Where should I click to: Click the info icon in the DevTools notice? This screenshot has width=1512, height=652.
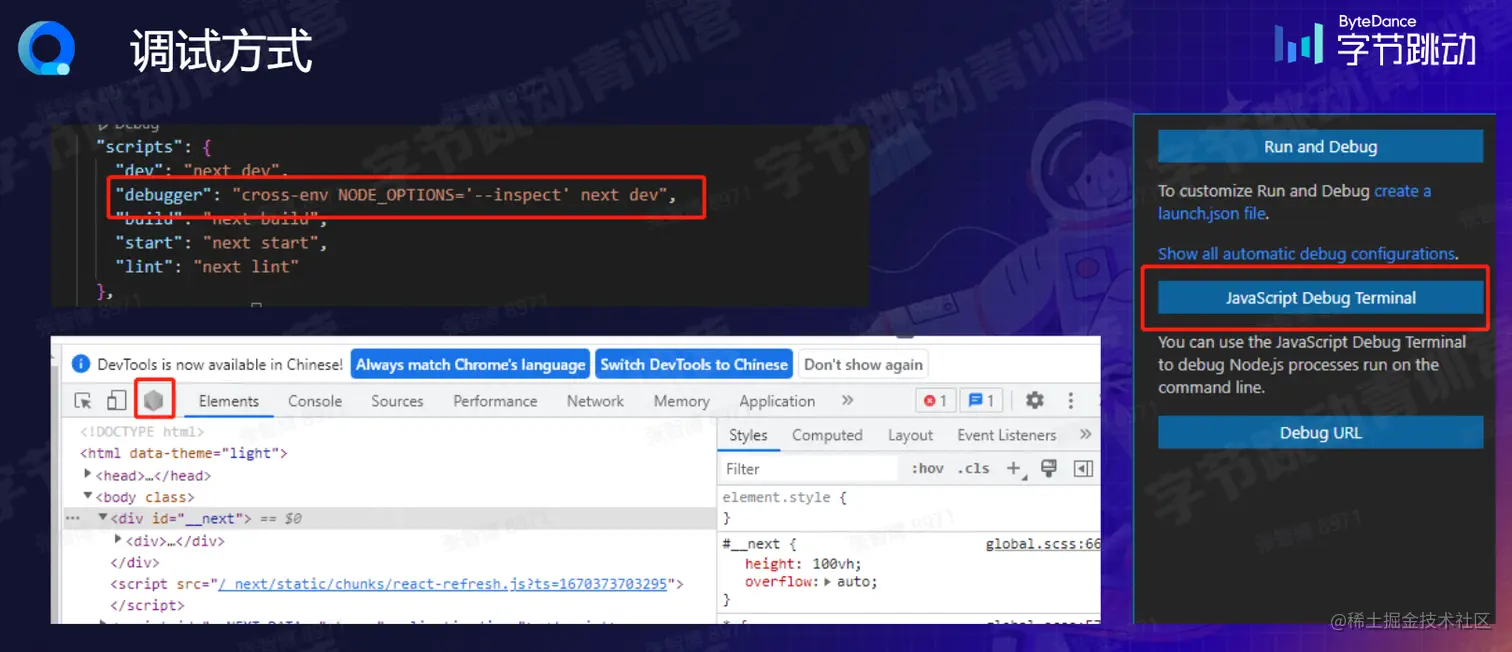(x=82, y=364)
